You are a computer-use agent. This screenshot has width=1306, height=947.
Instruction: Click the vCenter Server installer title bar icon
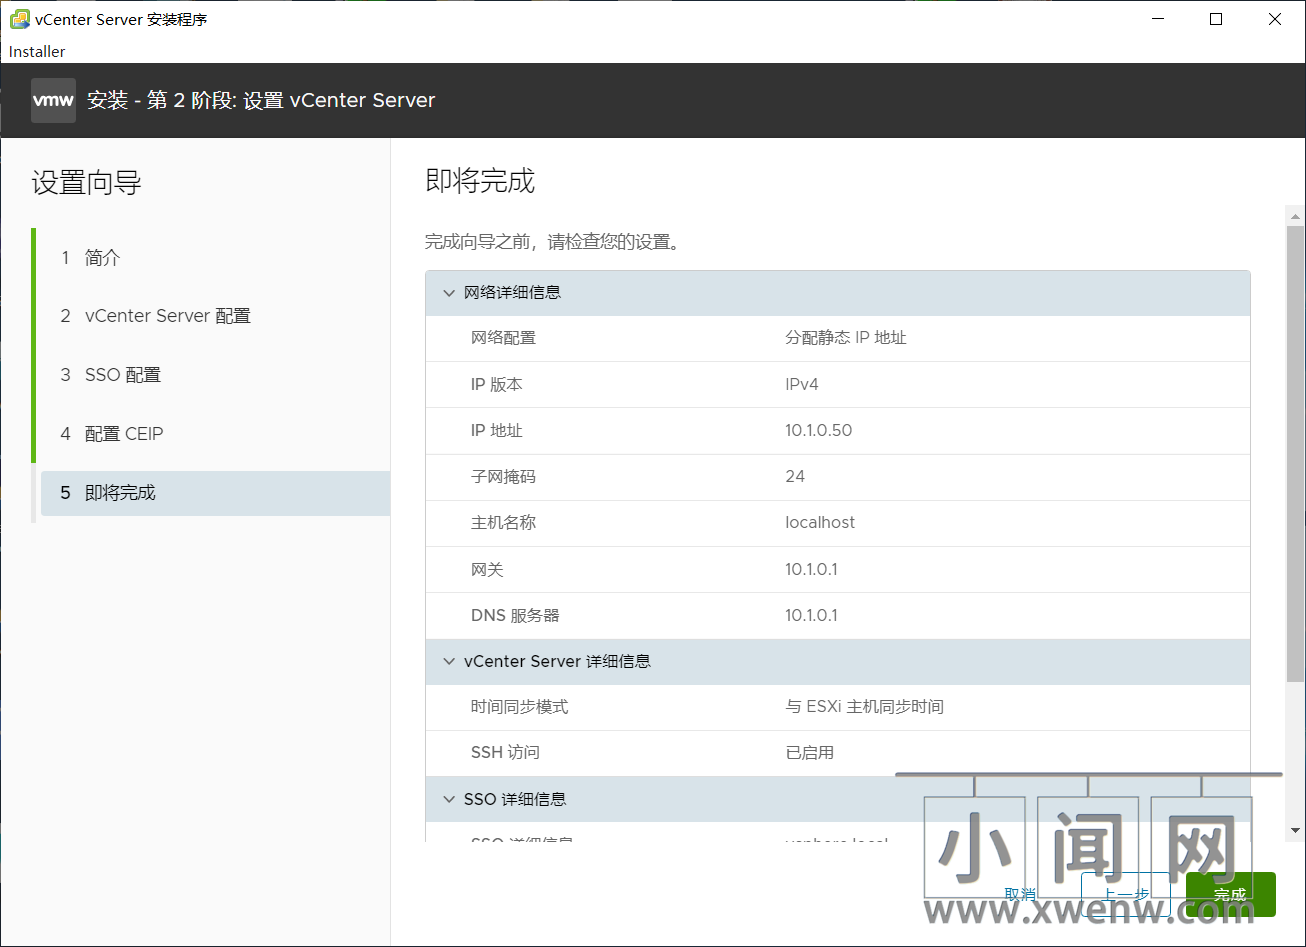tap(19, 19)
